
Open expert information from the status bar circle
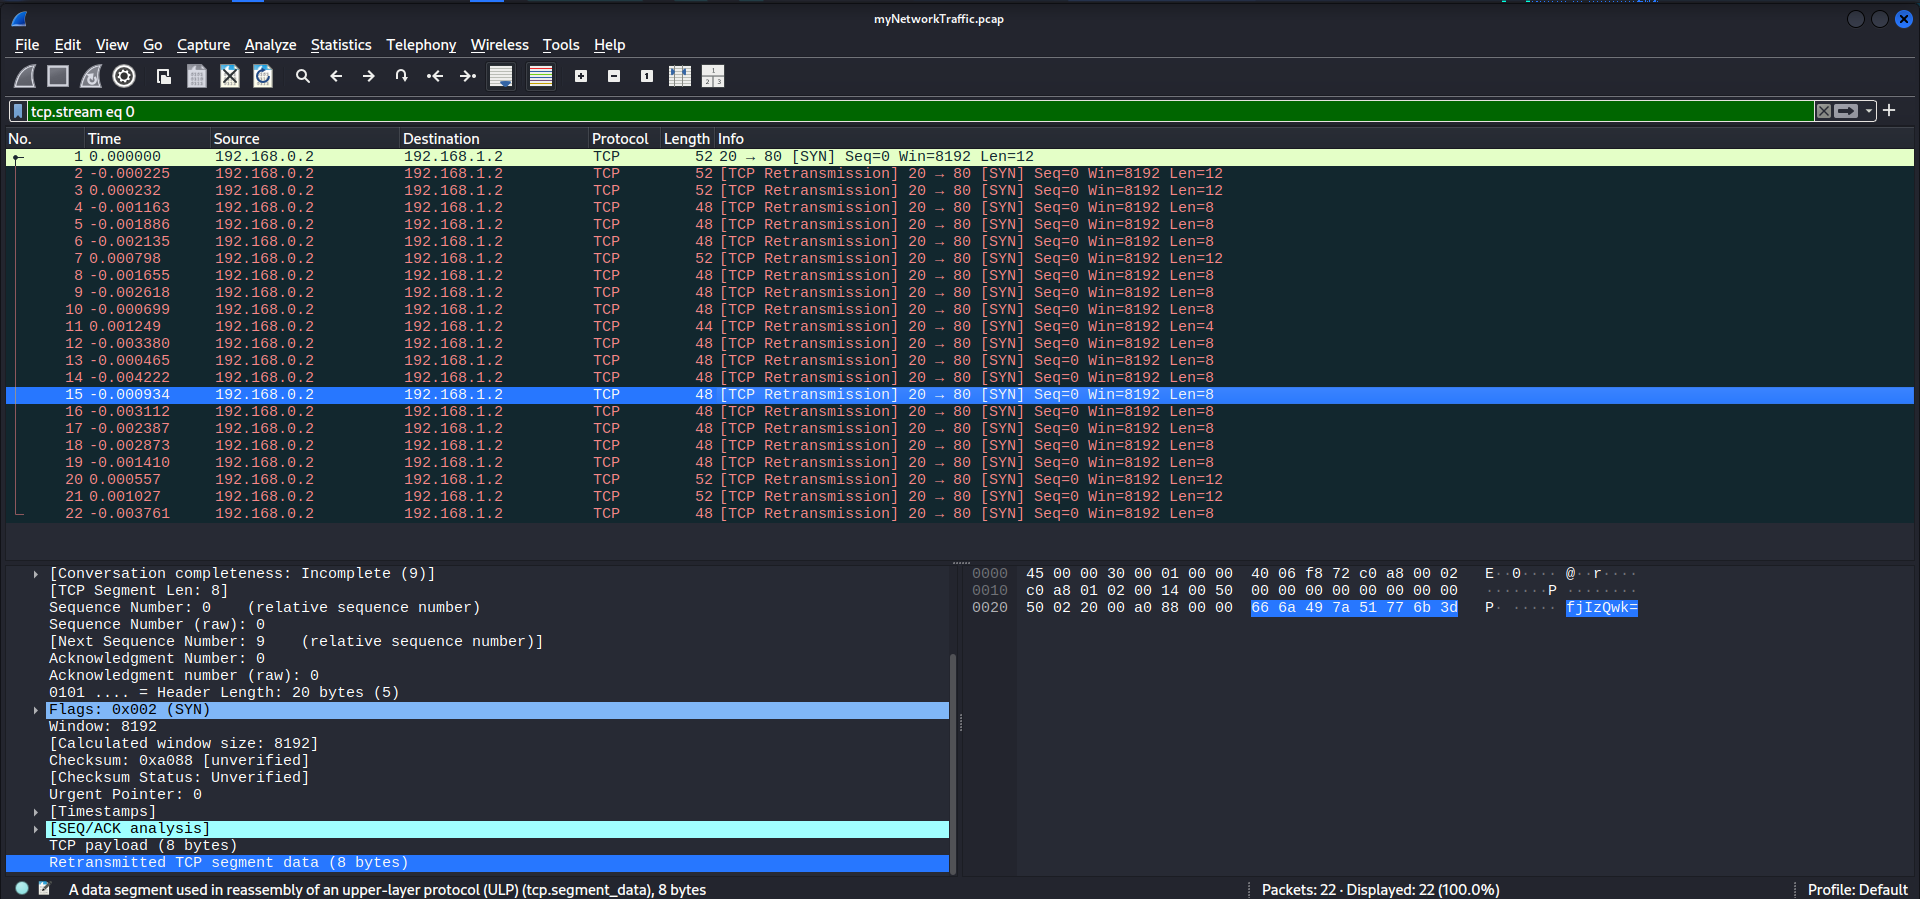22,888
